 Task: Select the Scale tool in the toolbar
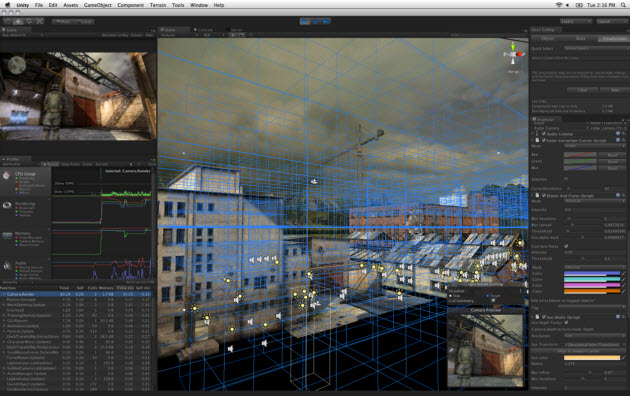click(x=40, y=21)
